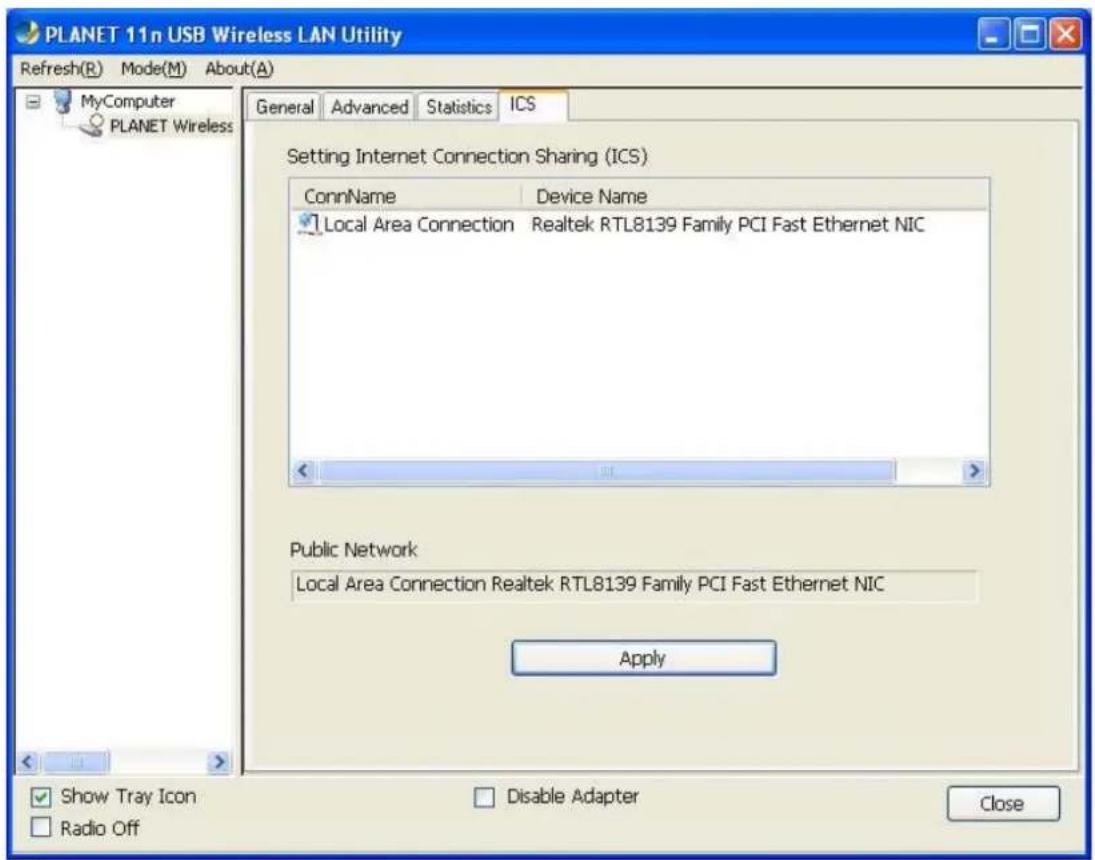Click the MyComputer tree label

[x=128, y=102]
